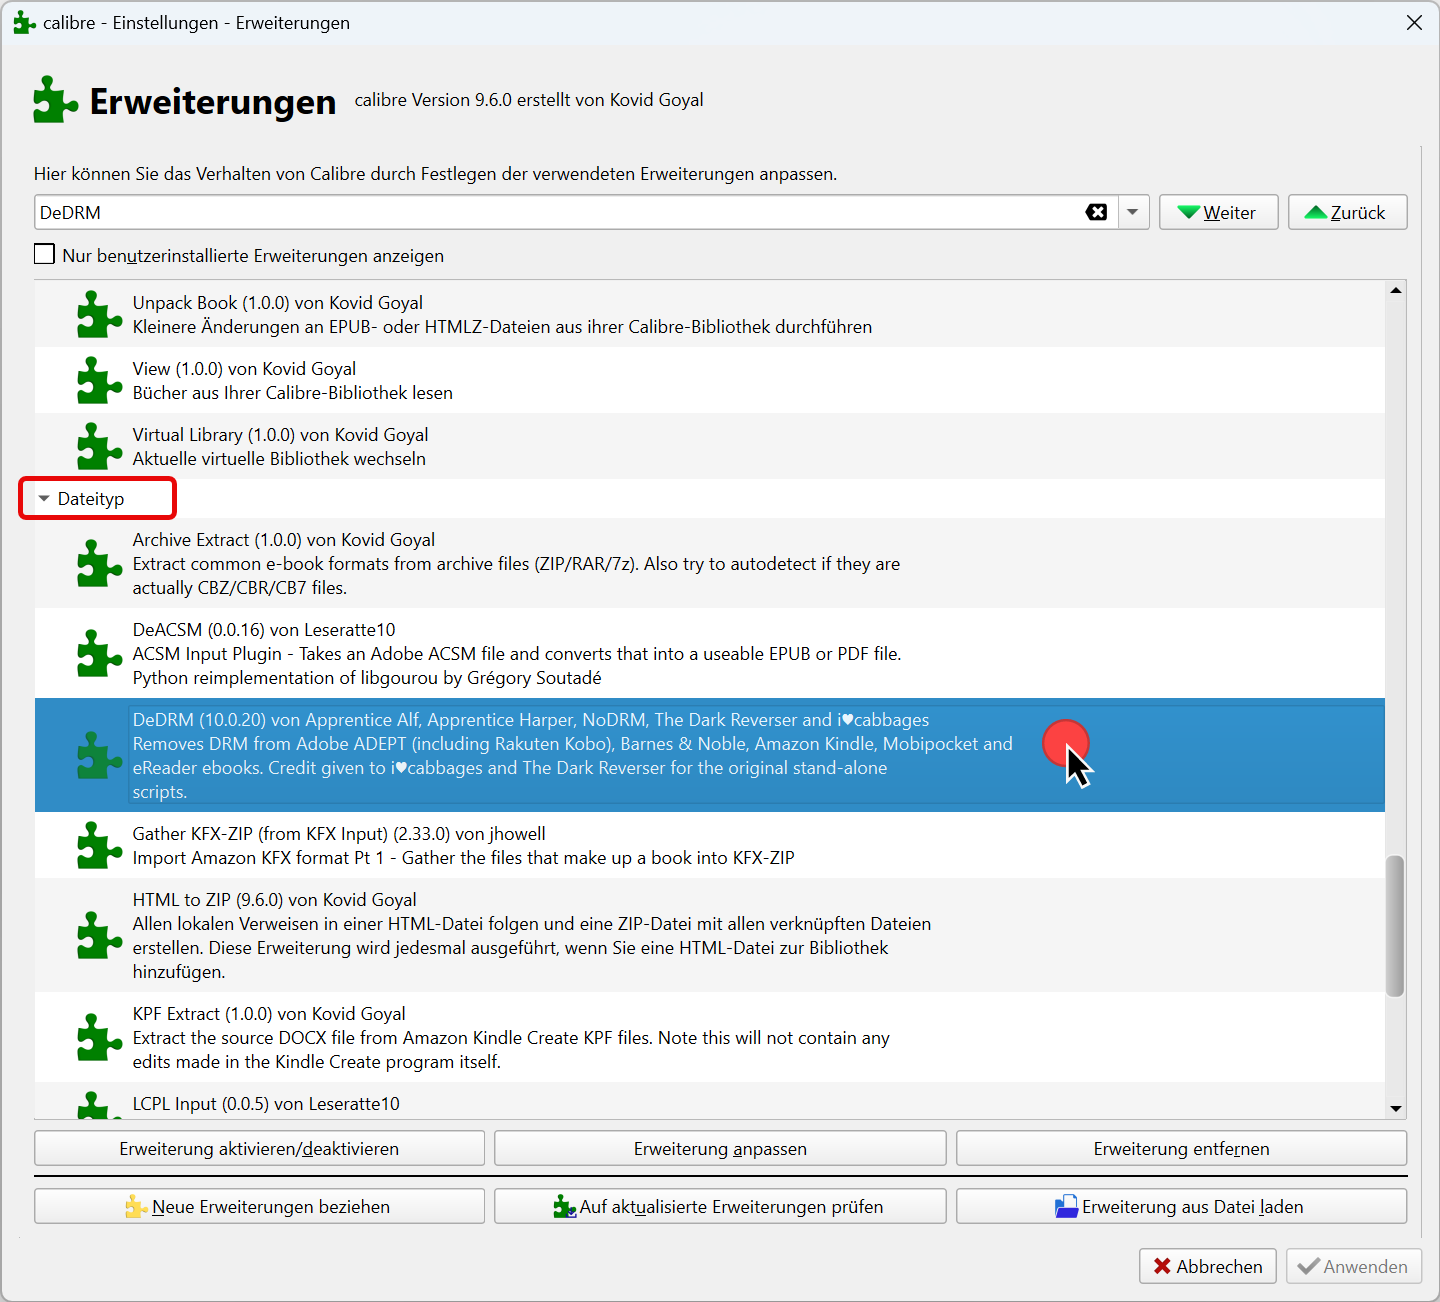Select the HTML to ZIP (9.6.0) entry

(710, 935)
